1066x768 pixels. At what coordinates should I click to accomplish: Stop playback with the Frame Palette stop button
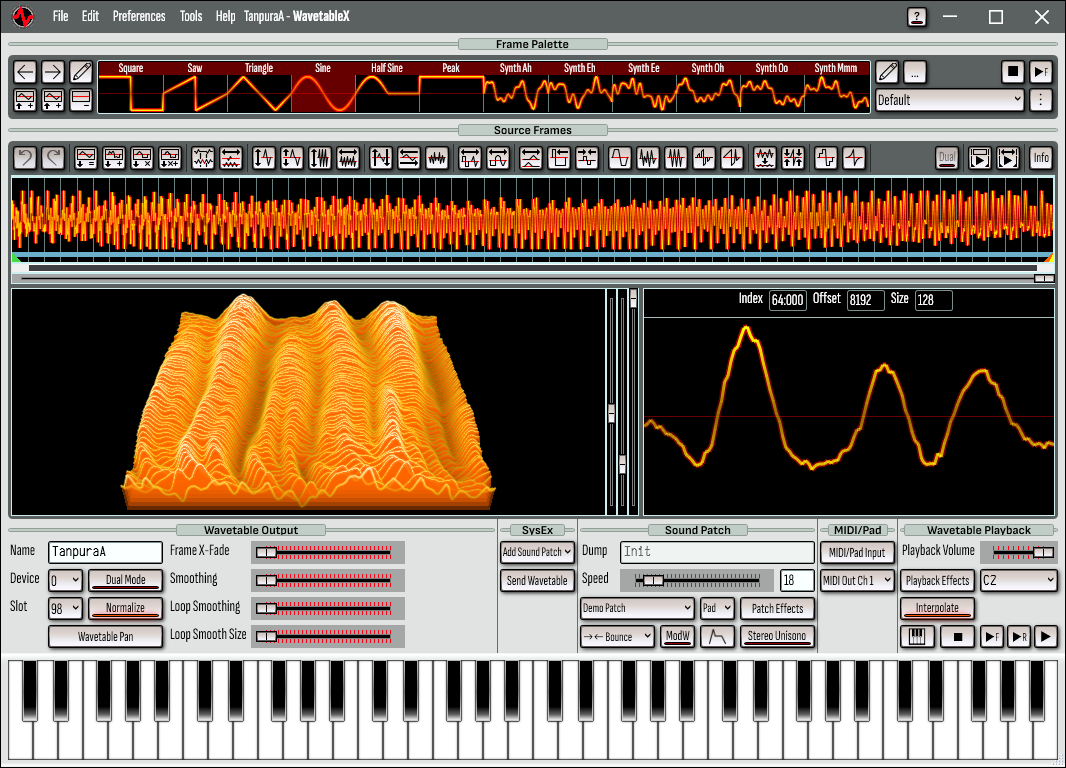click(1012, 72)
